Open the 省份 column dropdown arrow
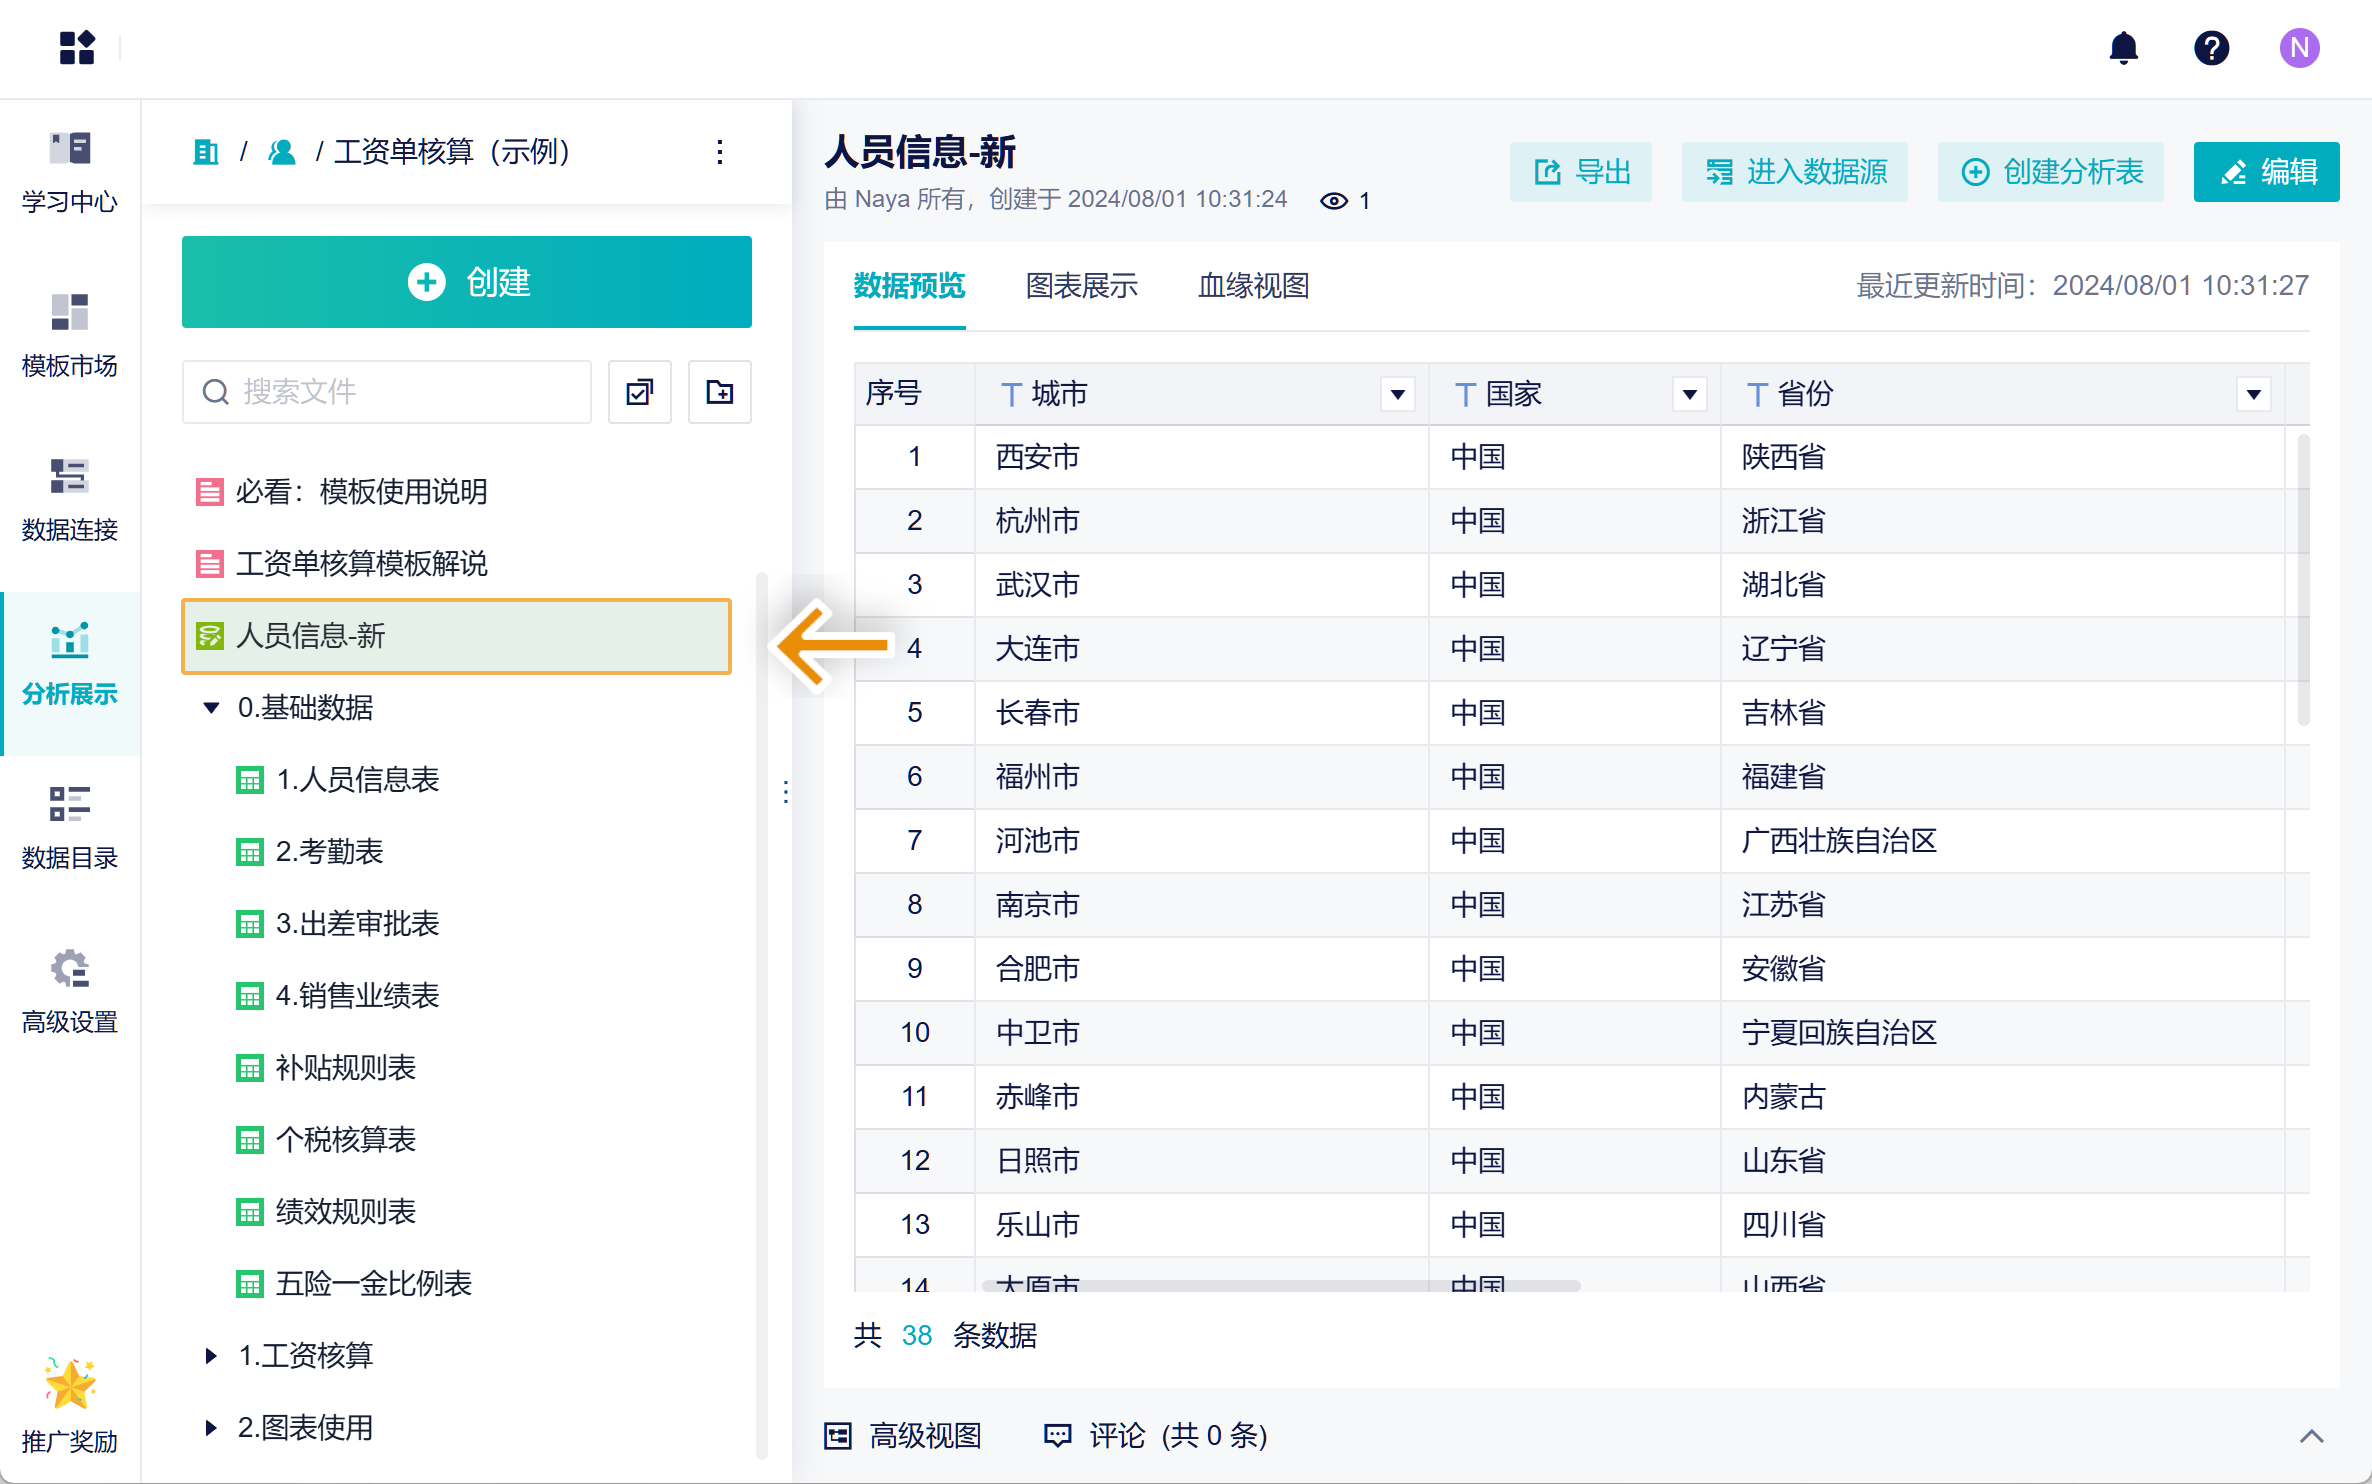The height and width of the screenshot is (1484, 2372). coord(2253,395)
